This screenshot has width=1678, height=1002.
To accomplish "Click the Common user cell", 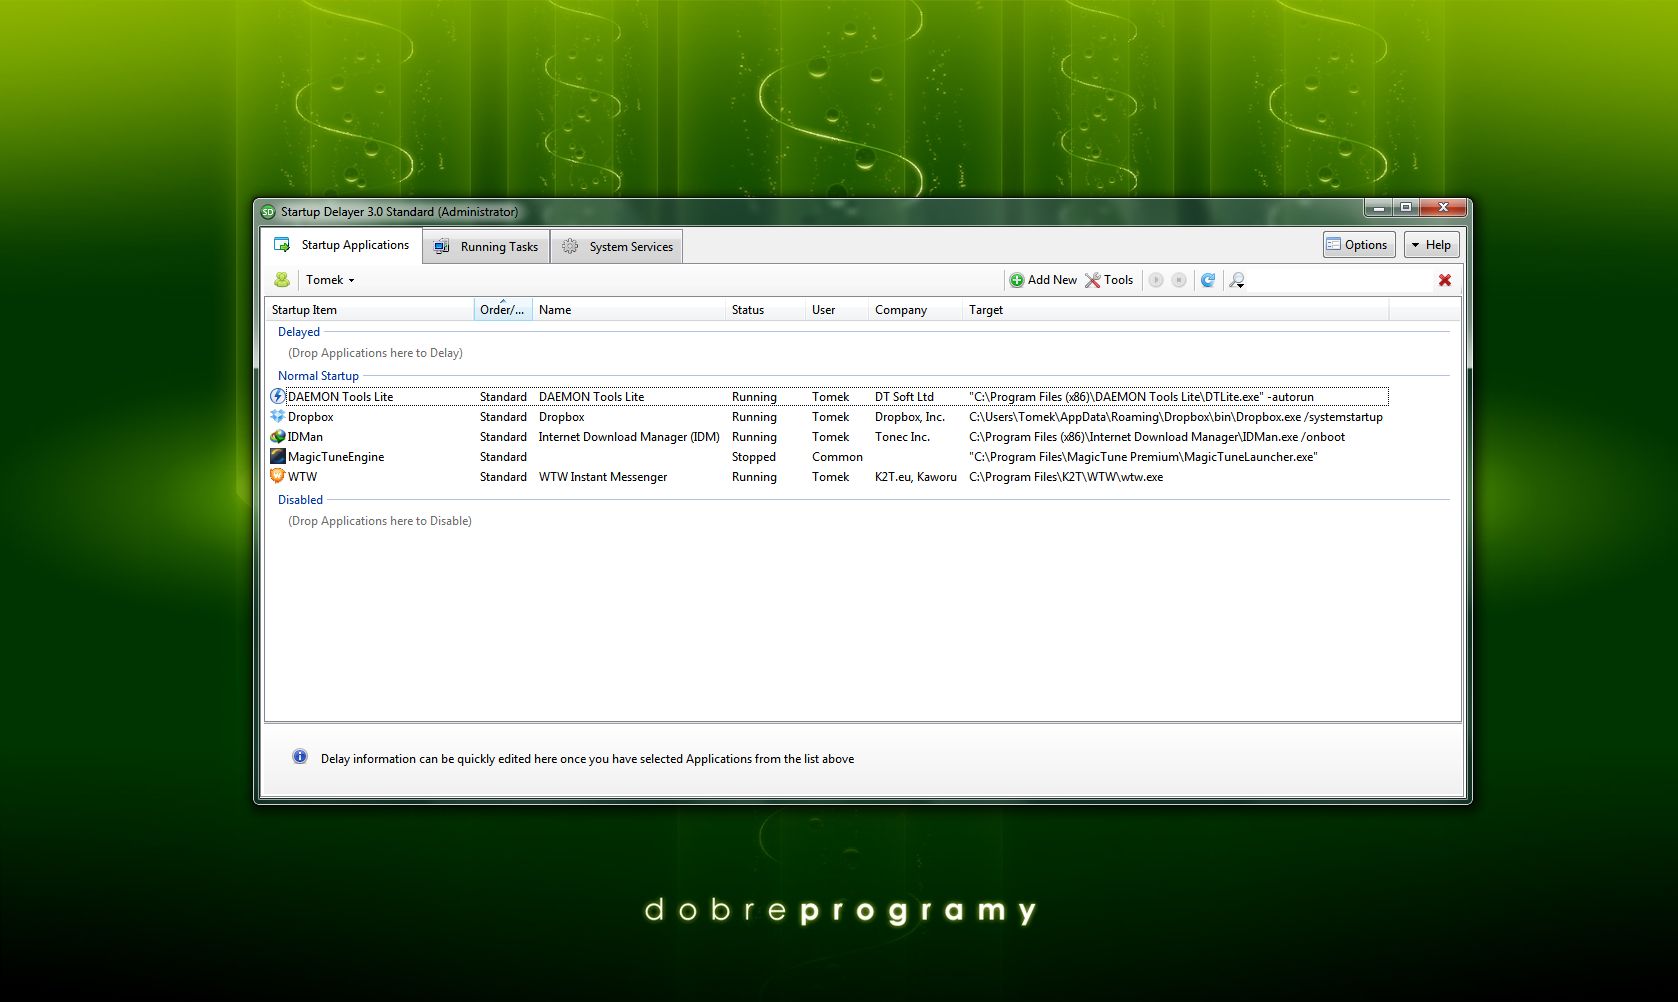I will point(837,457).
